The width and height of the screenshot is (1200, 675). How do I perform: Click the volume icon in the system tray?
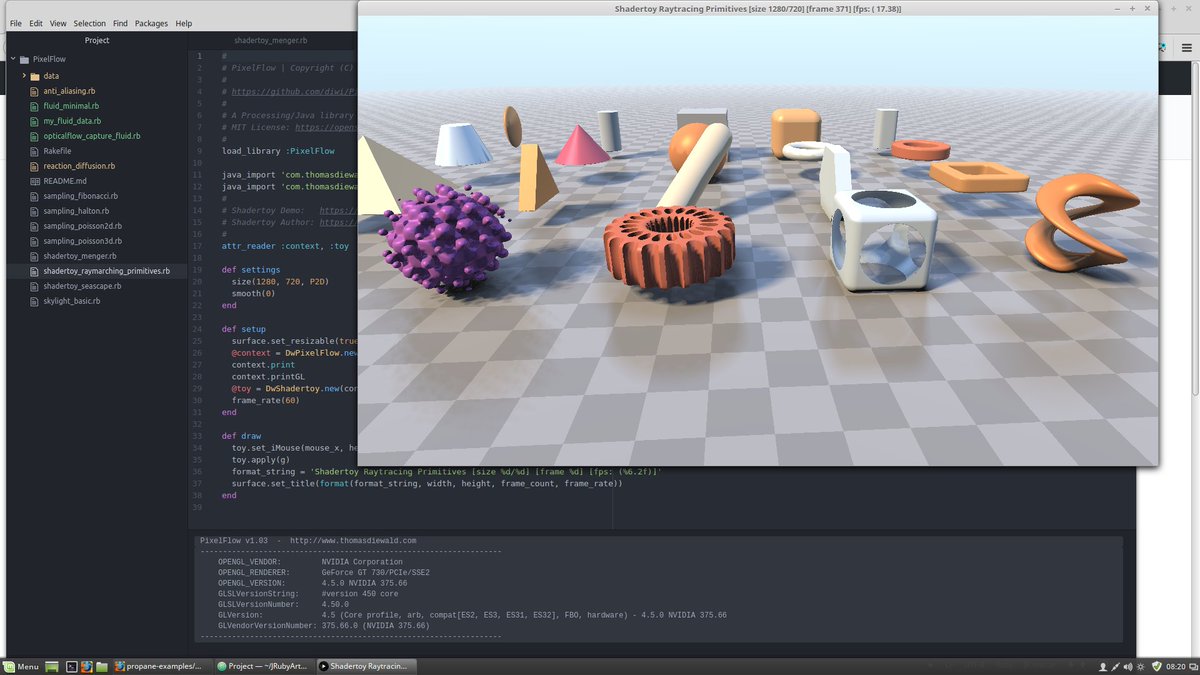coord(1128,665)
